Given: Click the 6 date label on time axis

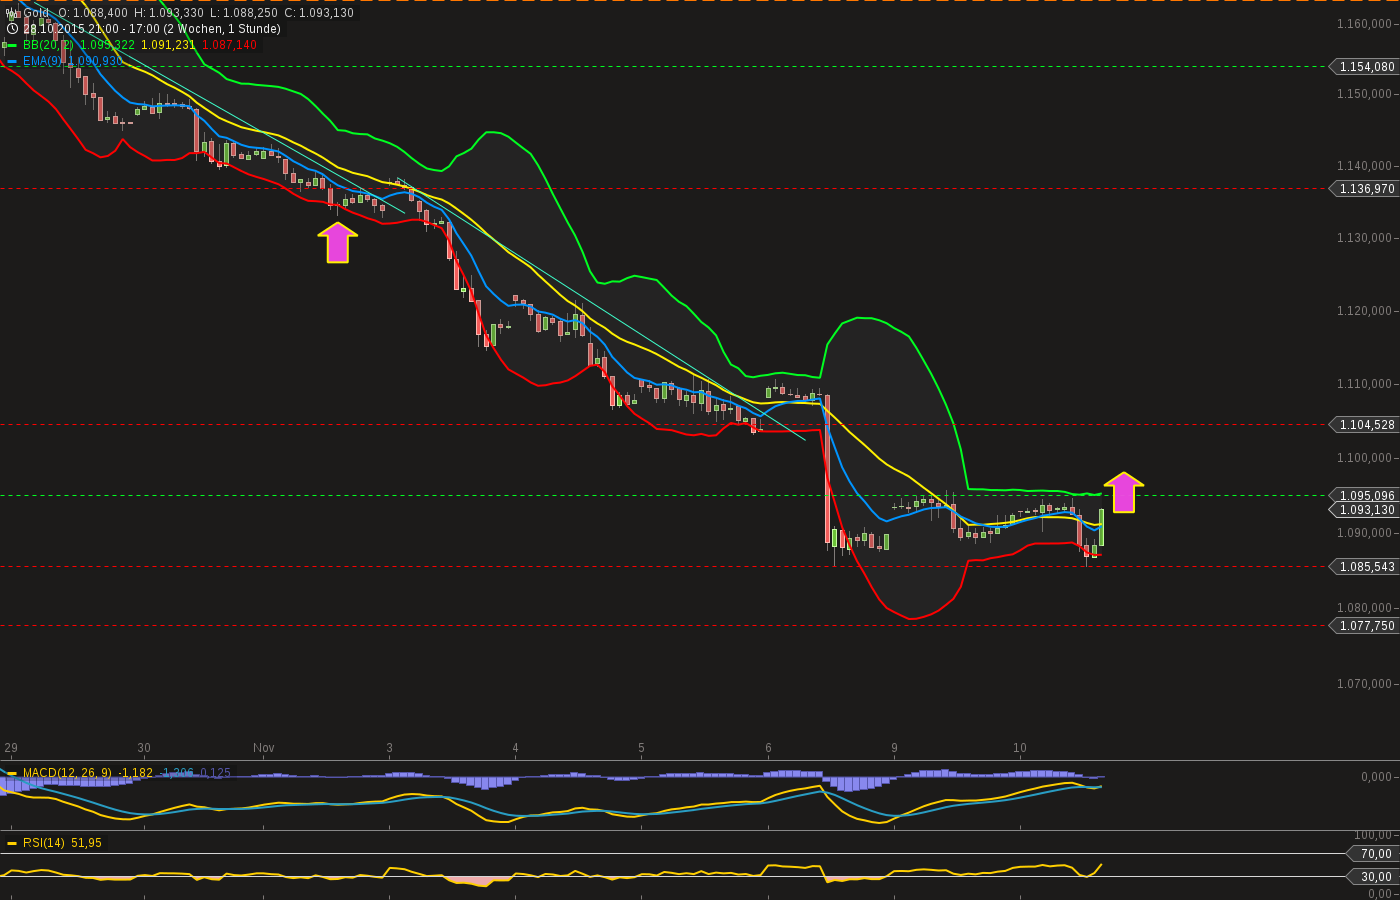Looking at the screenshot, I should (x=768, y=748).
